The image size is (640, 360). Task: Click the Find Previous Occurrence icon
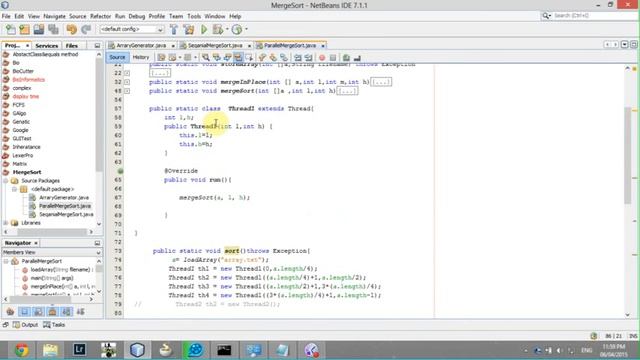(x=216, y=58)
